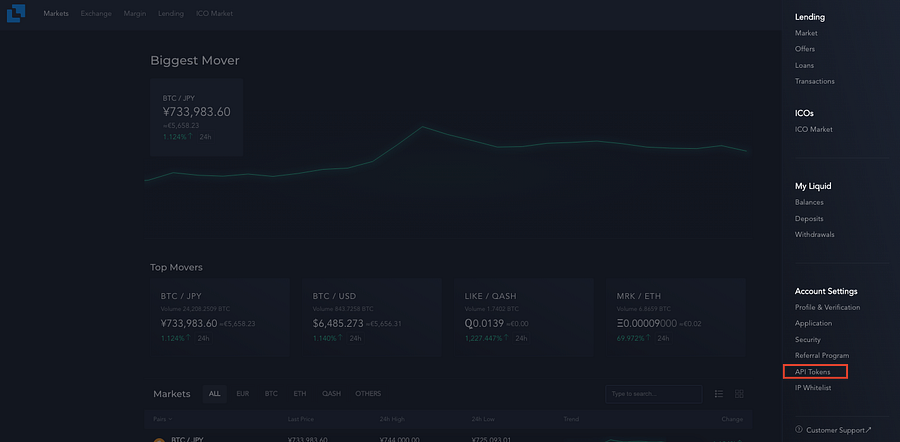Image resolution: width=900 pixels, height=442 pixels.
Task: Open the BTC / USD top mover card
Action: (x=372, y=317)
